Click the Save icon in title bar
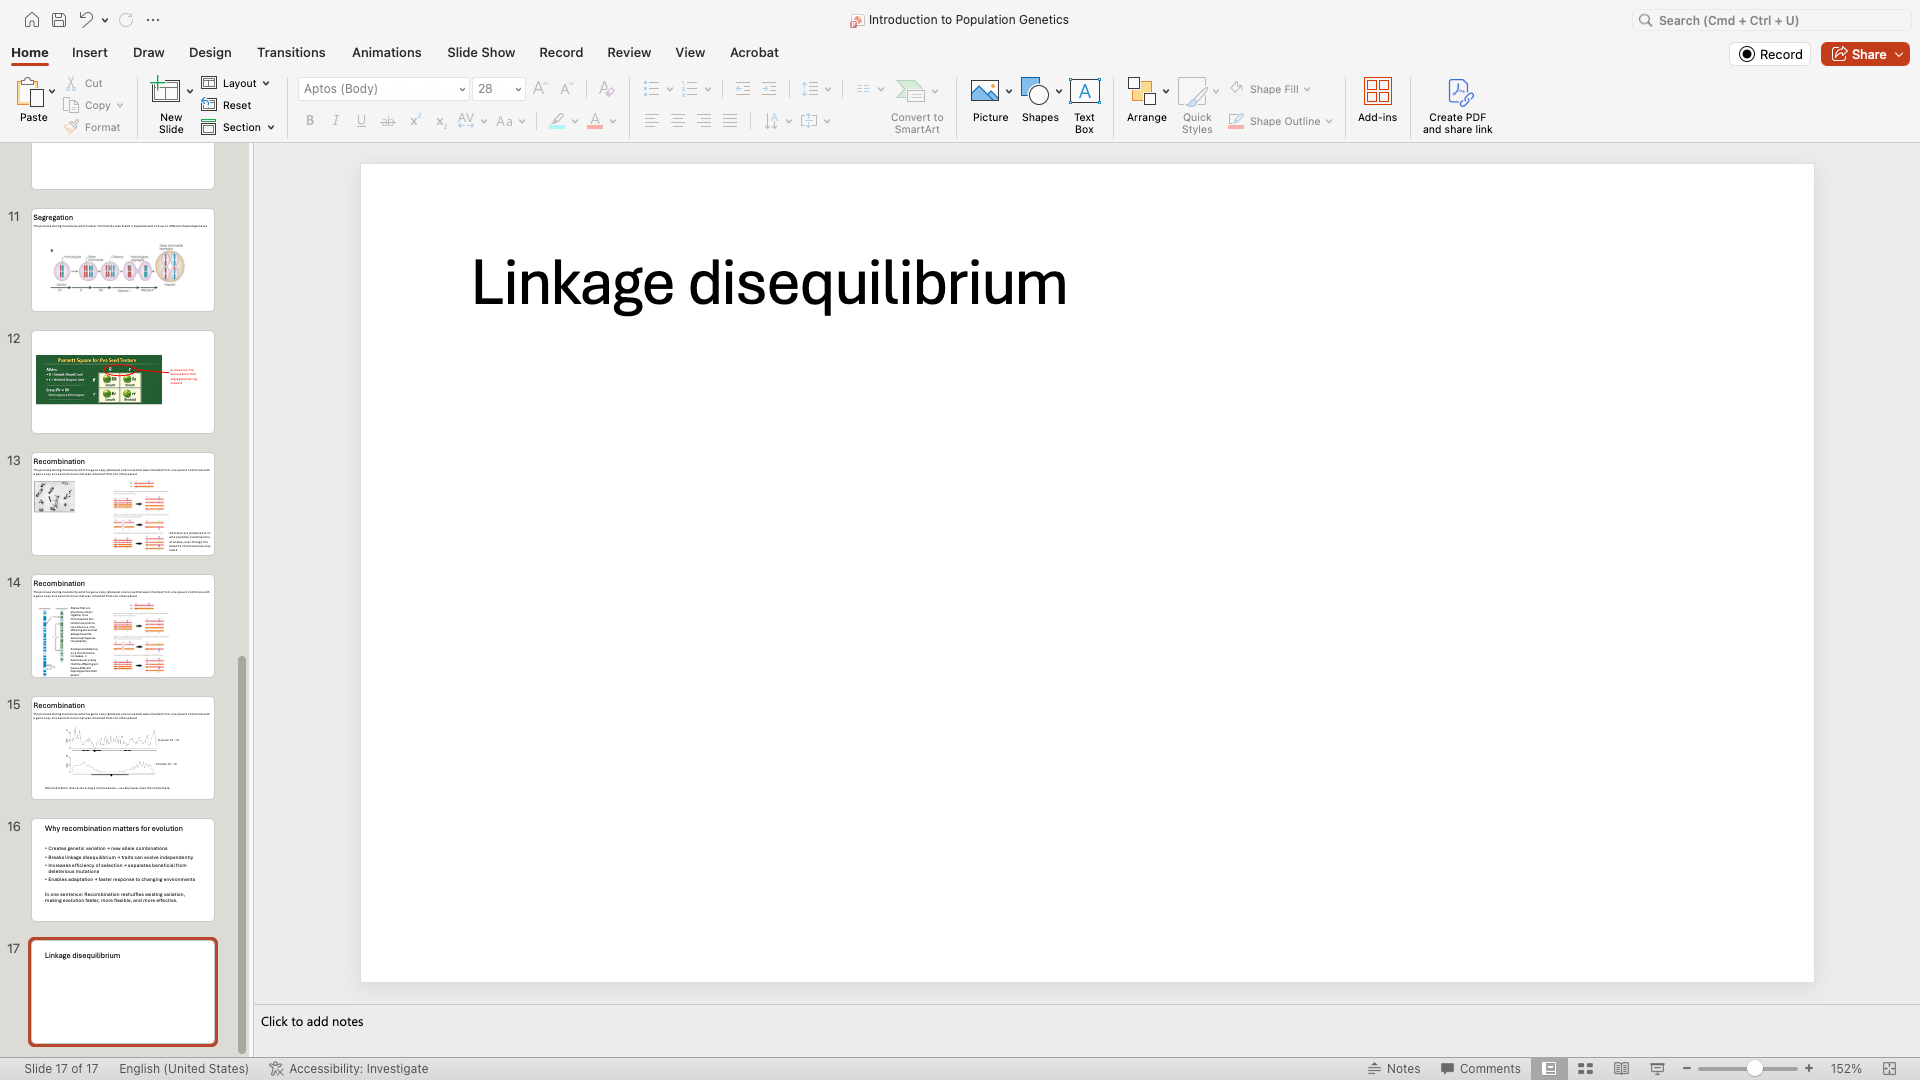Viewport: 1920px width, 1080px height. coord(59,20)
